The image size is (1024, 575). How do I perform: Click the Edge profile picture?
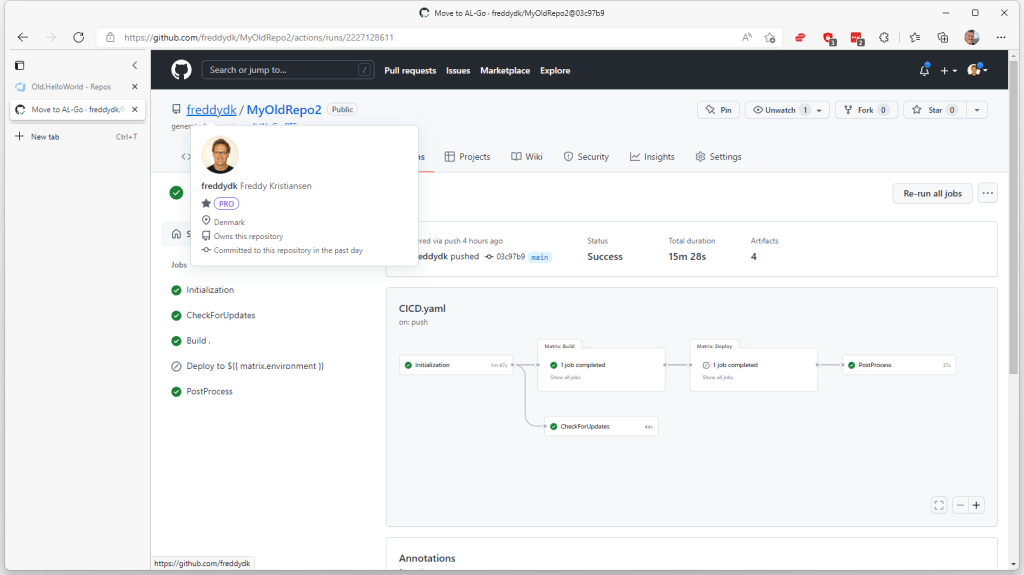pyautogui.click(x=972, y=37)
